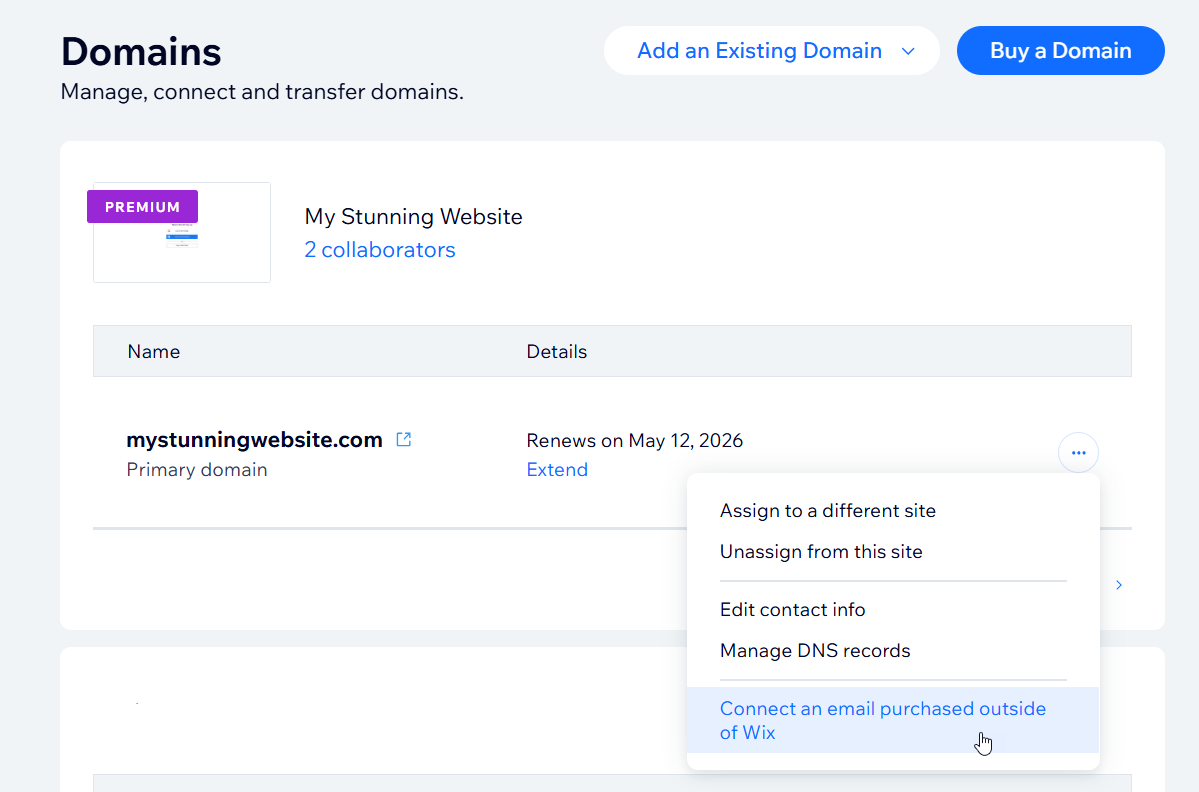Select Connect an email purchased outside of Wix

tap(893, 720)
